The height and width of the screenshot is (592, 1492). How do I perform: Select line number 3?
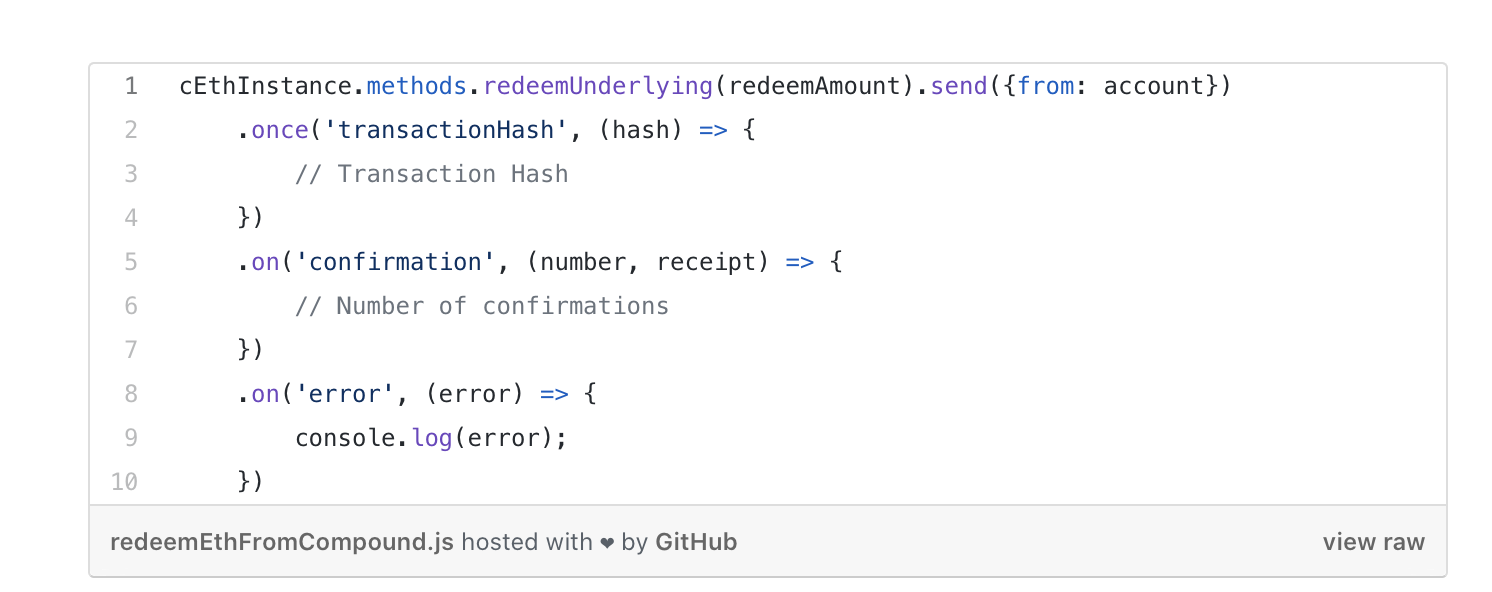131,174
